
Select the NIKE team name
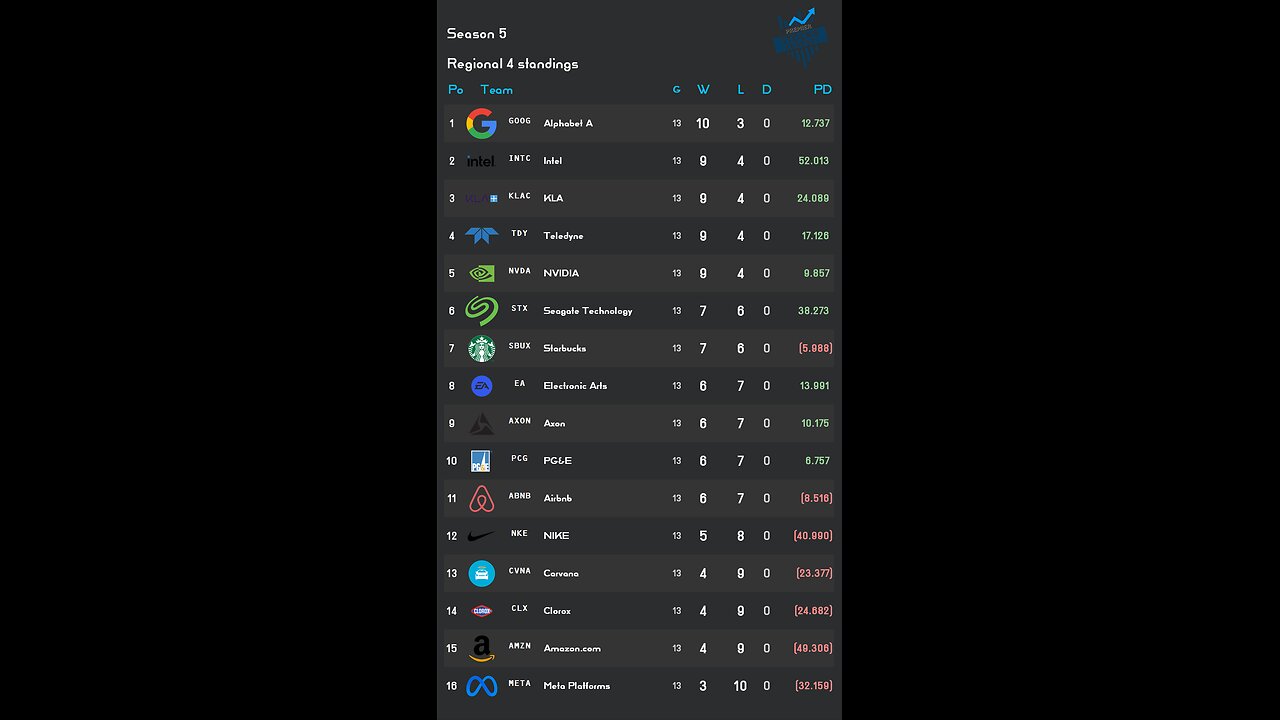pyautogui.click(x=556, y=536)
